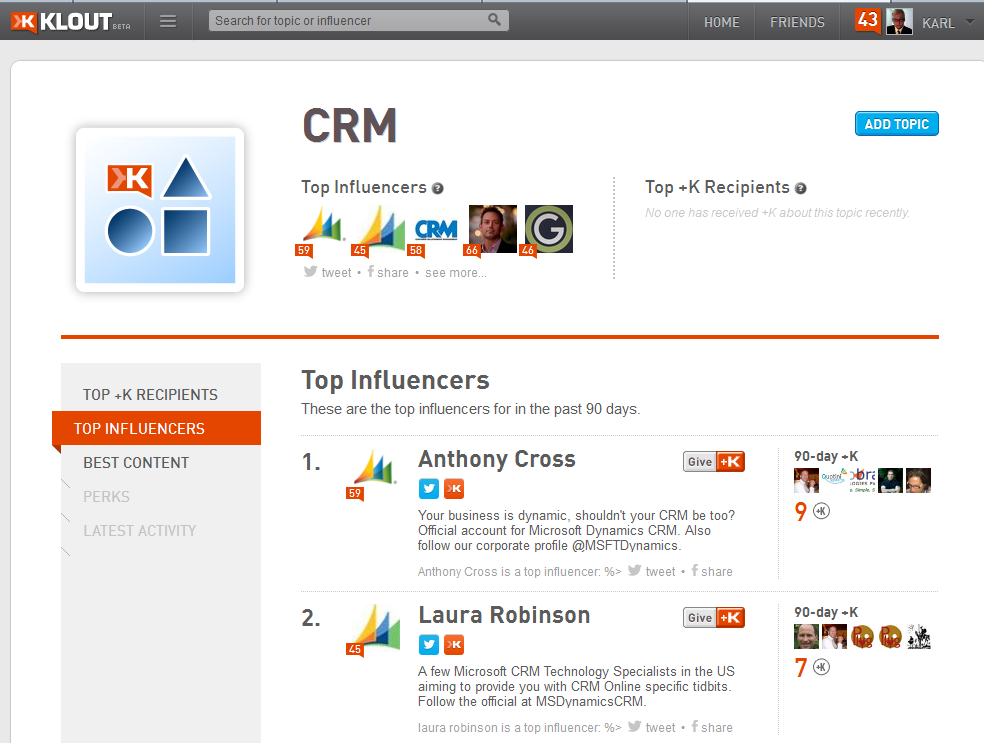Click the search for topic or influencer field
This screenshot has width=984, height=743.
[x=358, y=21]
